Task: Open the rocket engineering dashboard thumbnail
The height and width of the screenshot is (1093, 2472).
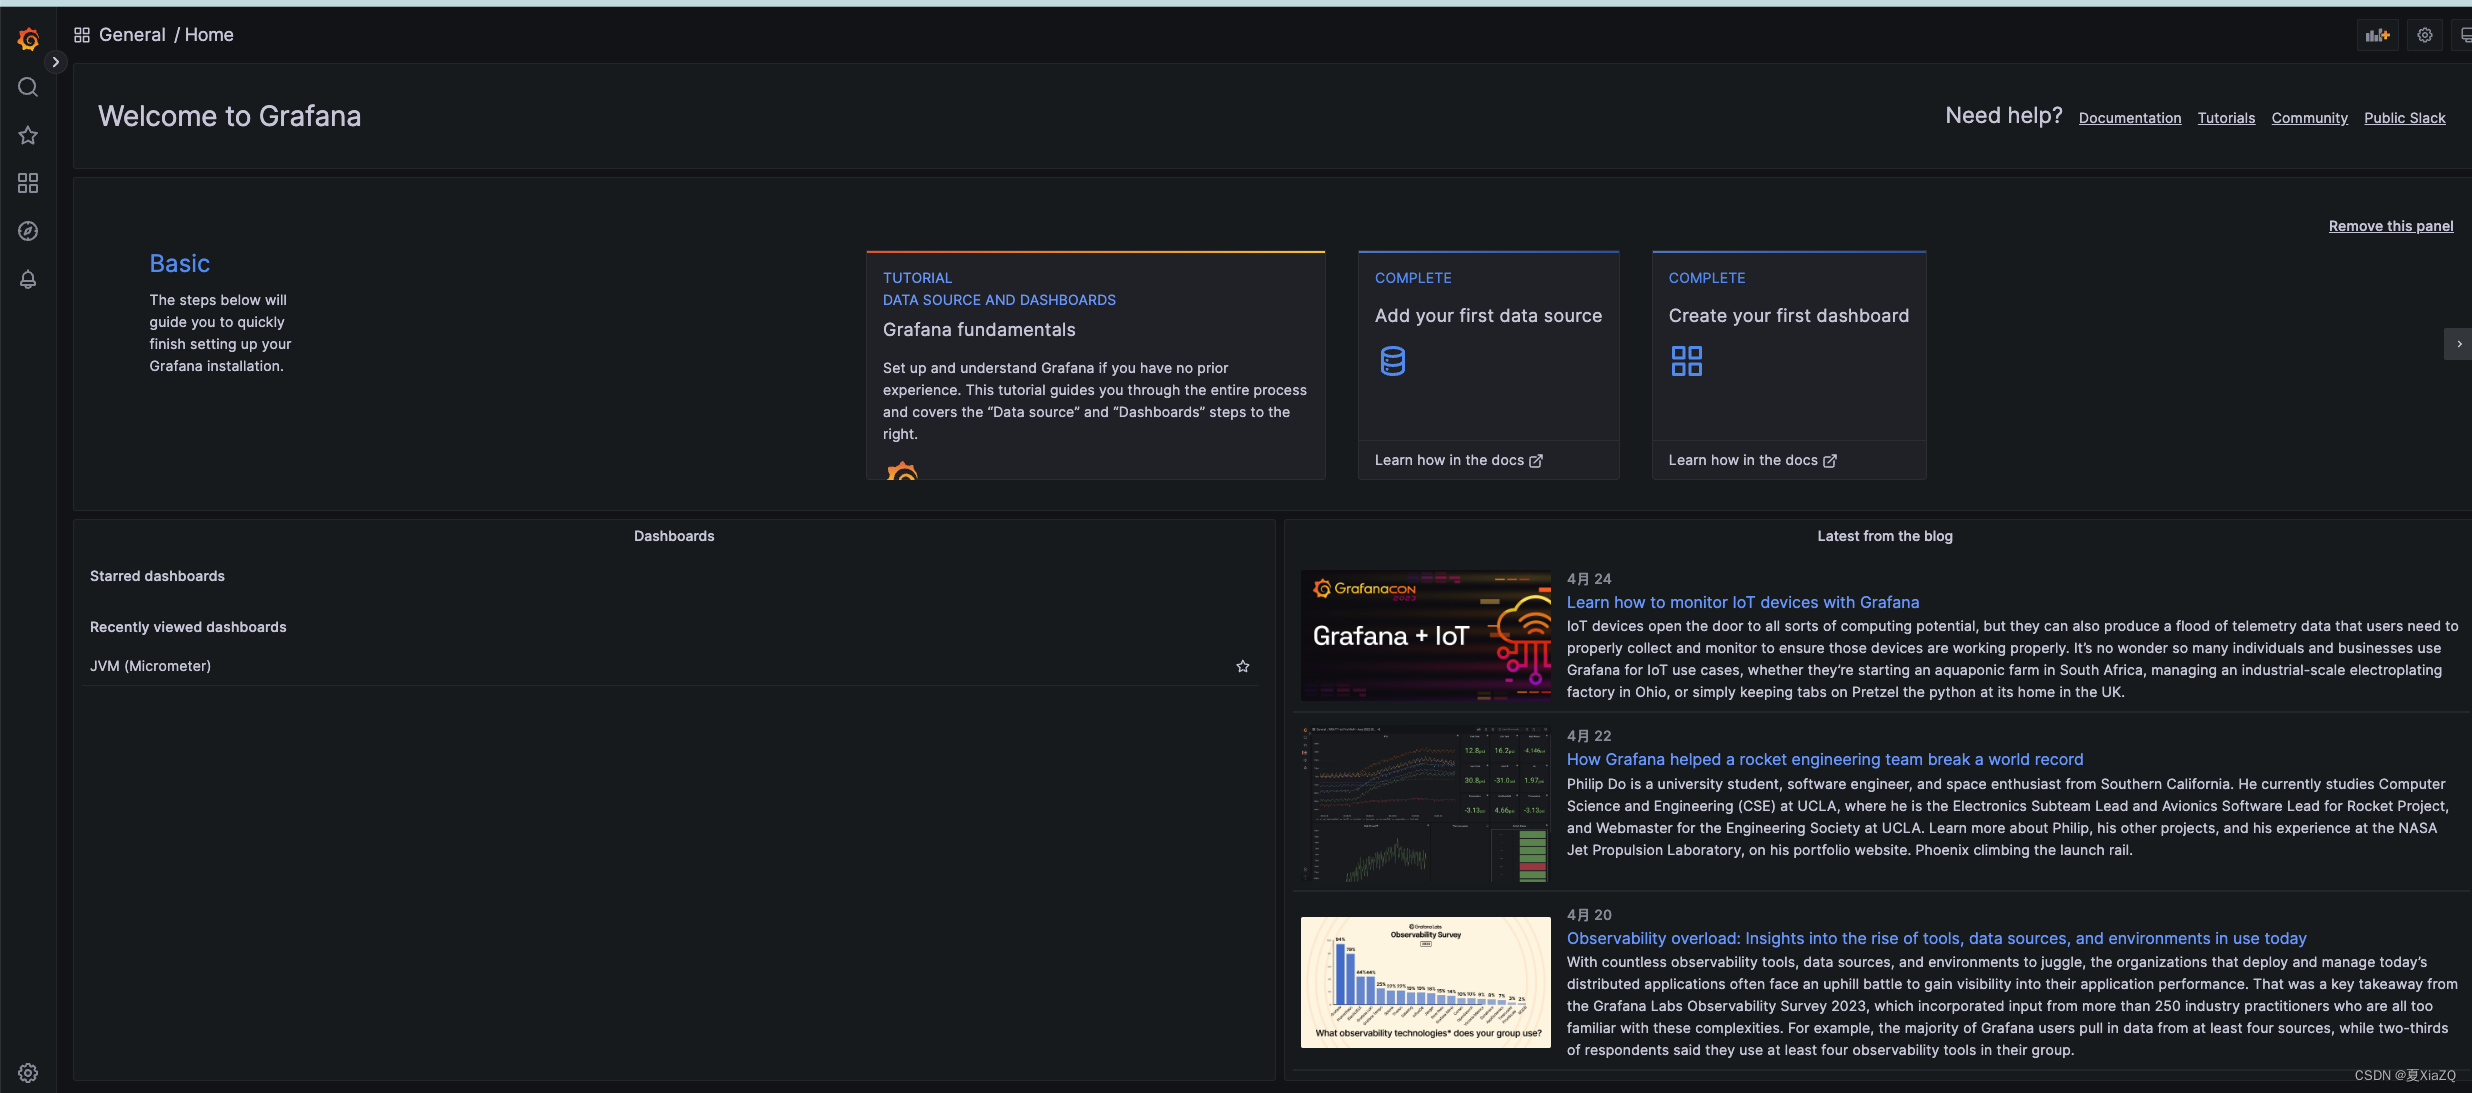Action: 1425,804
